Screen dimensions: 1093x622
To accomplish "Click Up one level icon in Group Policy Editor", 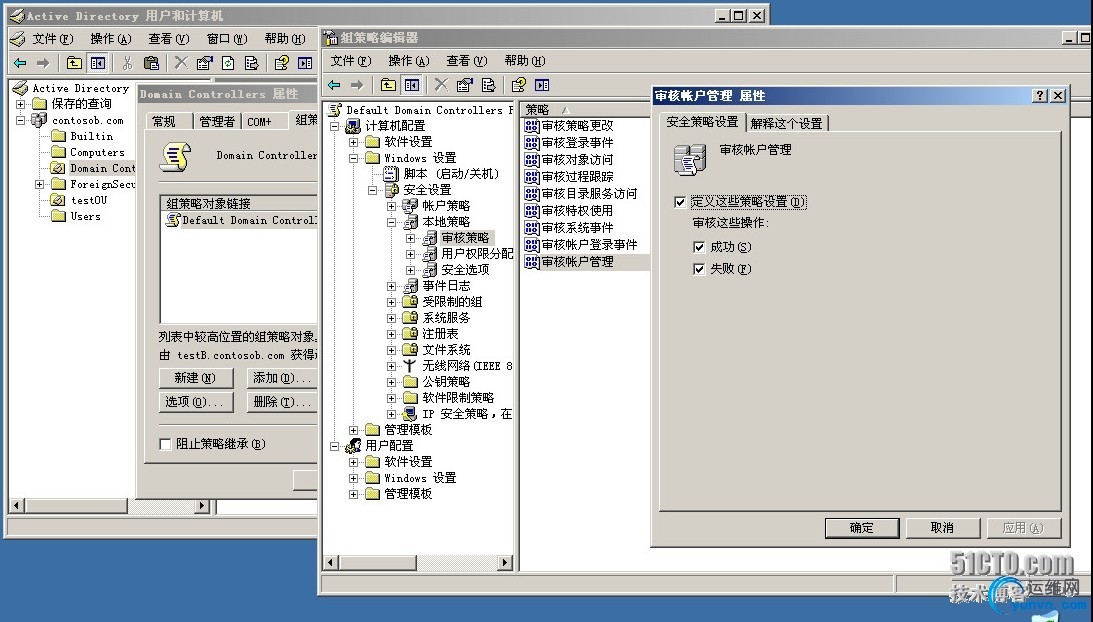I will 388,85.
